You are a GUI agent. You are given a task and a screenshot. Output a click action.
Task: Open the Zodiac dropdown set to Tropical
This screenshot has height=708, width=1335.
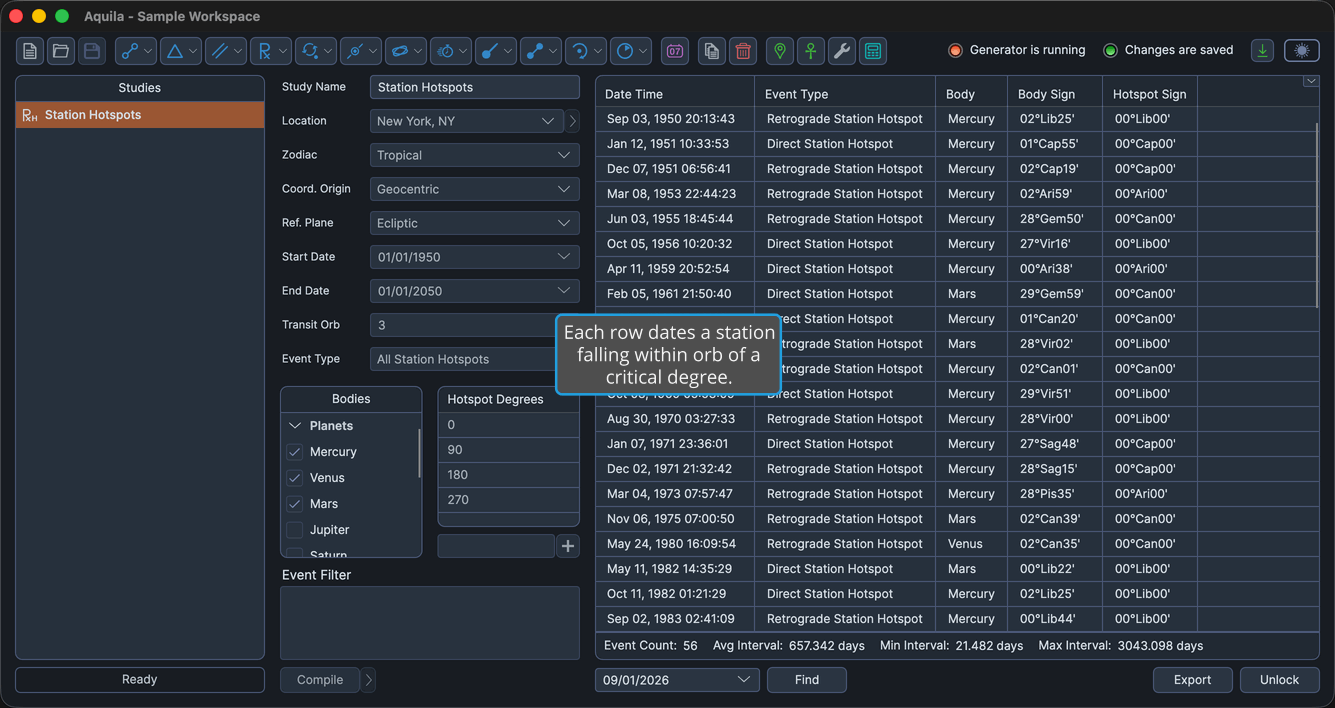tap(475, 155)
